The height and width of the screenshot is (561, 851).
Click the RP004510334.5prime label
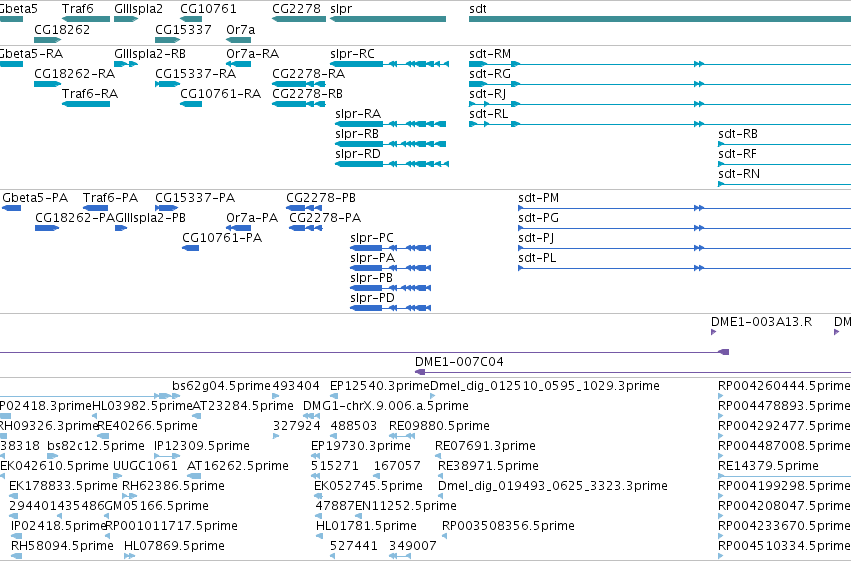(x=784, y=547)
